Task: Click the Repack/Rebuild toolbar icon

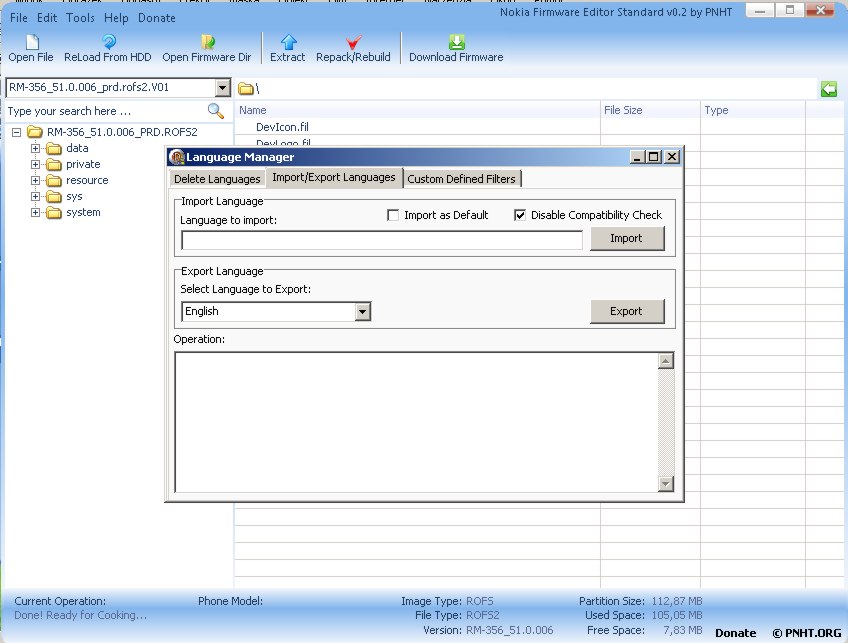Action: (354, 42)
